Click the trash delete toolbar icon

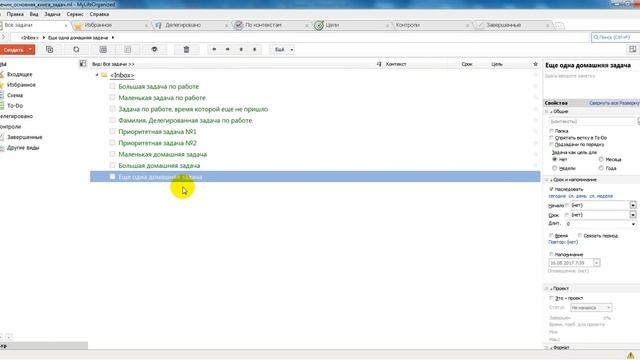tap(187, 49)
